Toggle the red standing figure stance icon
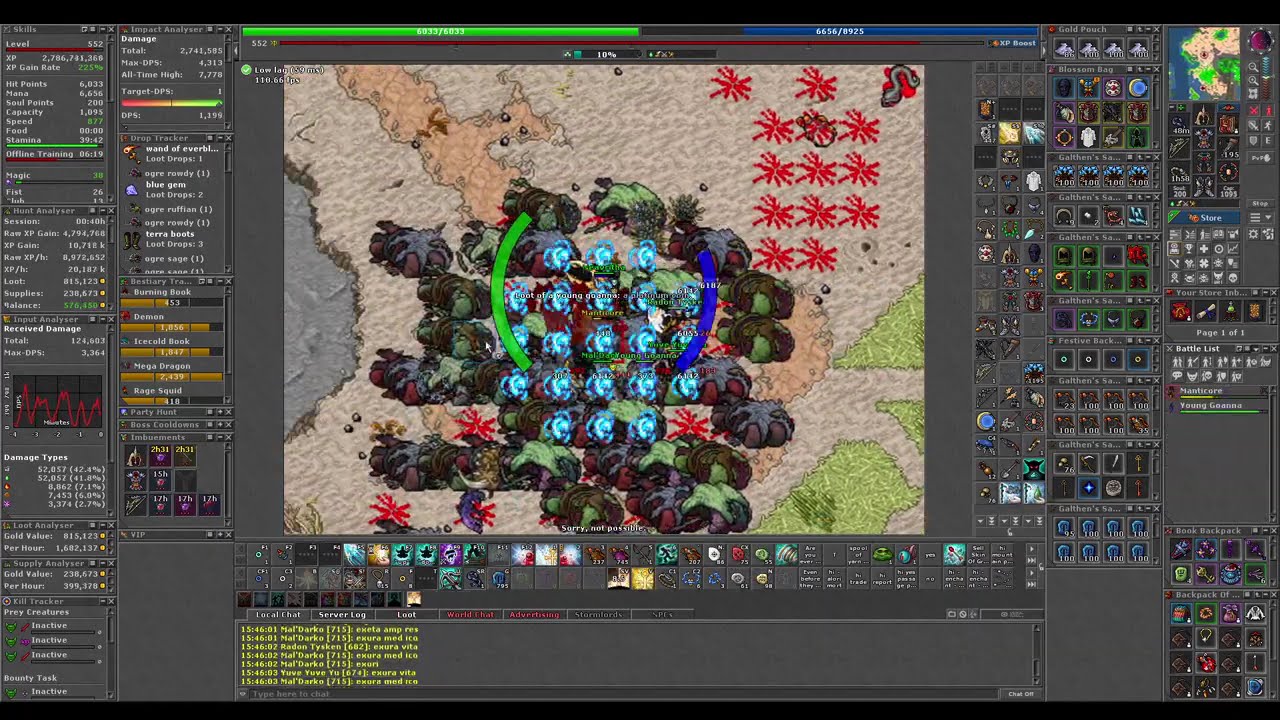This screenshot has width=1280, height=720. pos(1269,110)
